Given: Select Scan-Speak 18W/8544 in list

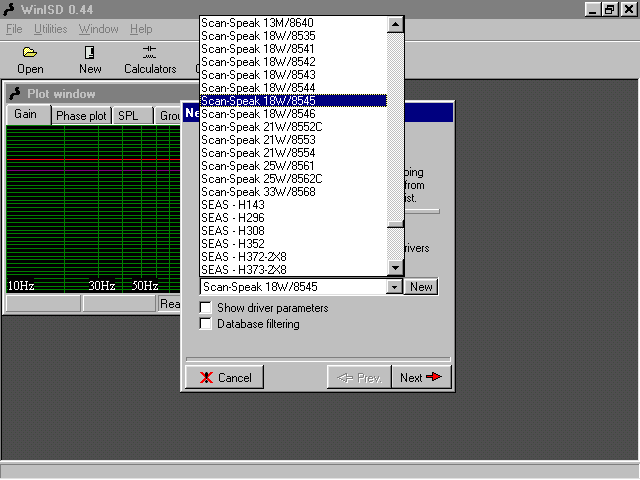Looking at the screenshot, I should (x=293, y=88).
